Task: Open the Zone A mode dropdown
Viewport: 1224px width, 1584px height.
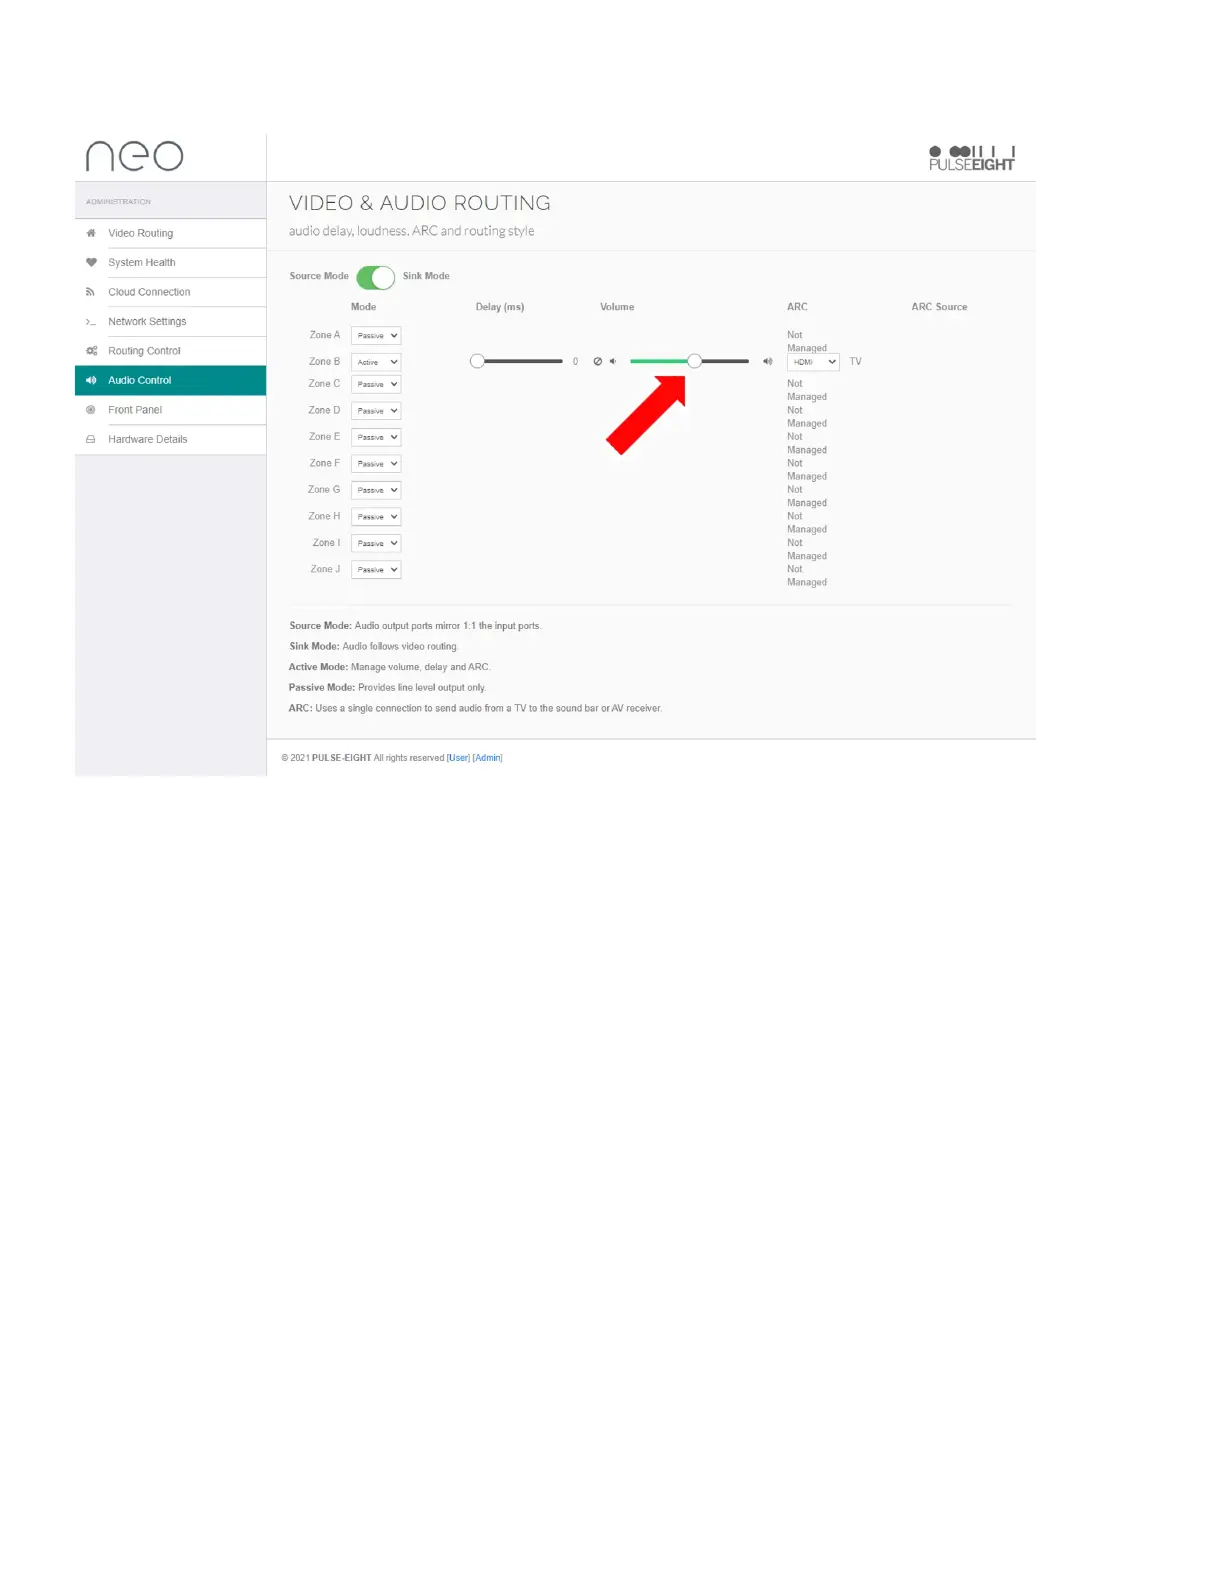Action: pos(376,336)
